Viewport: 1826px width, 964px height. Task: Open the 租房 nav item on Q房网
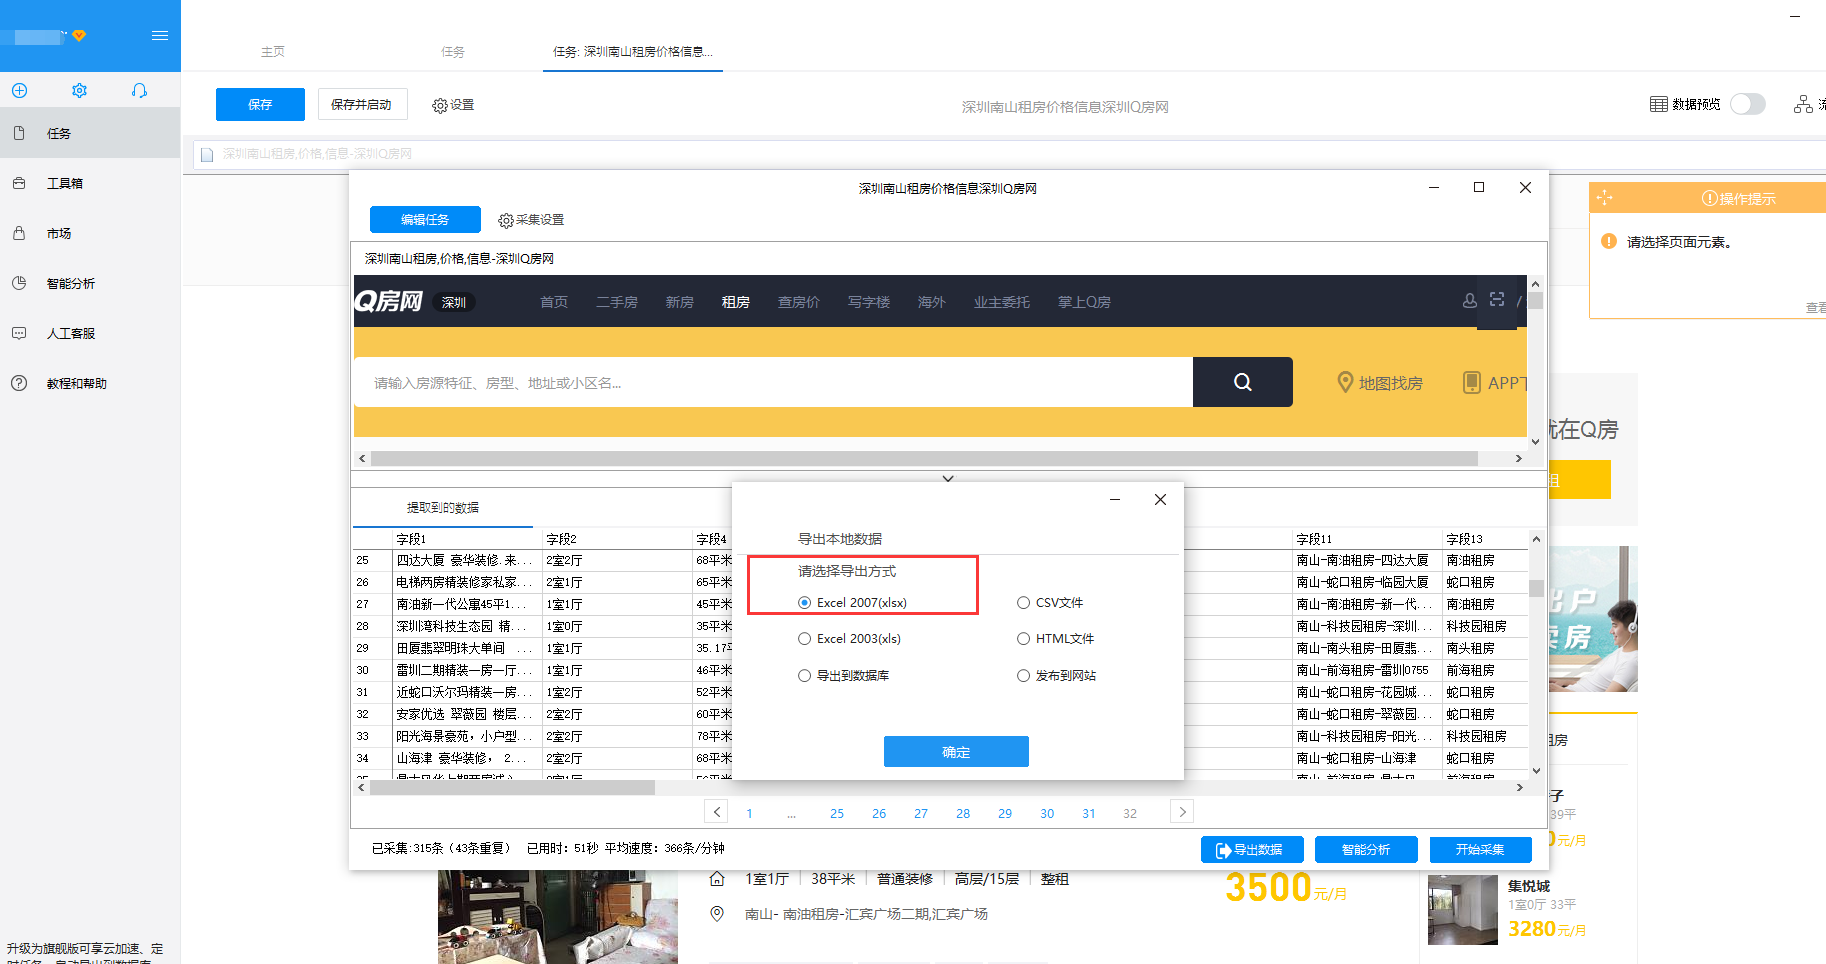[736, 302]
